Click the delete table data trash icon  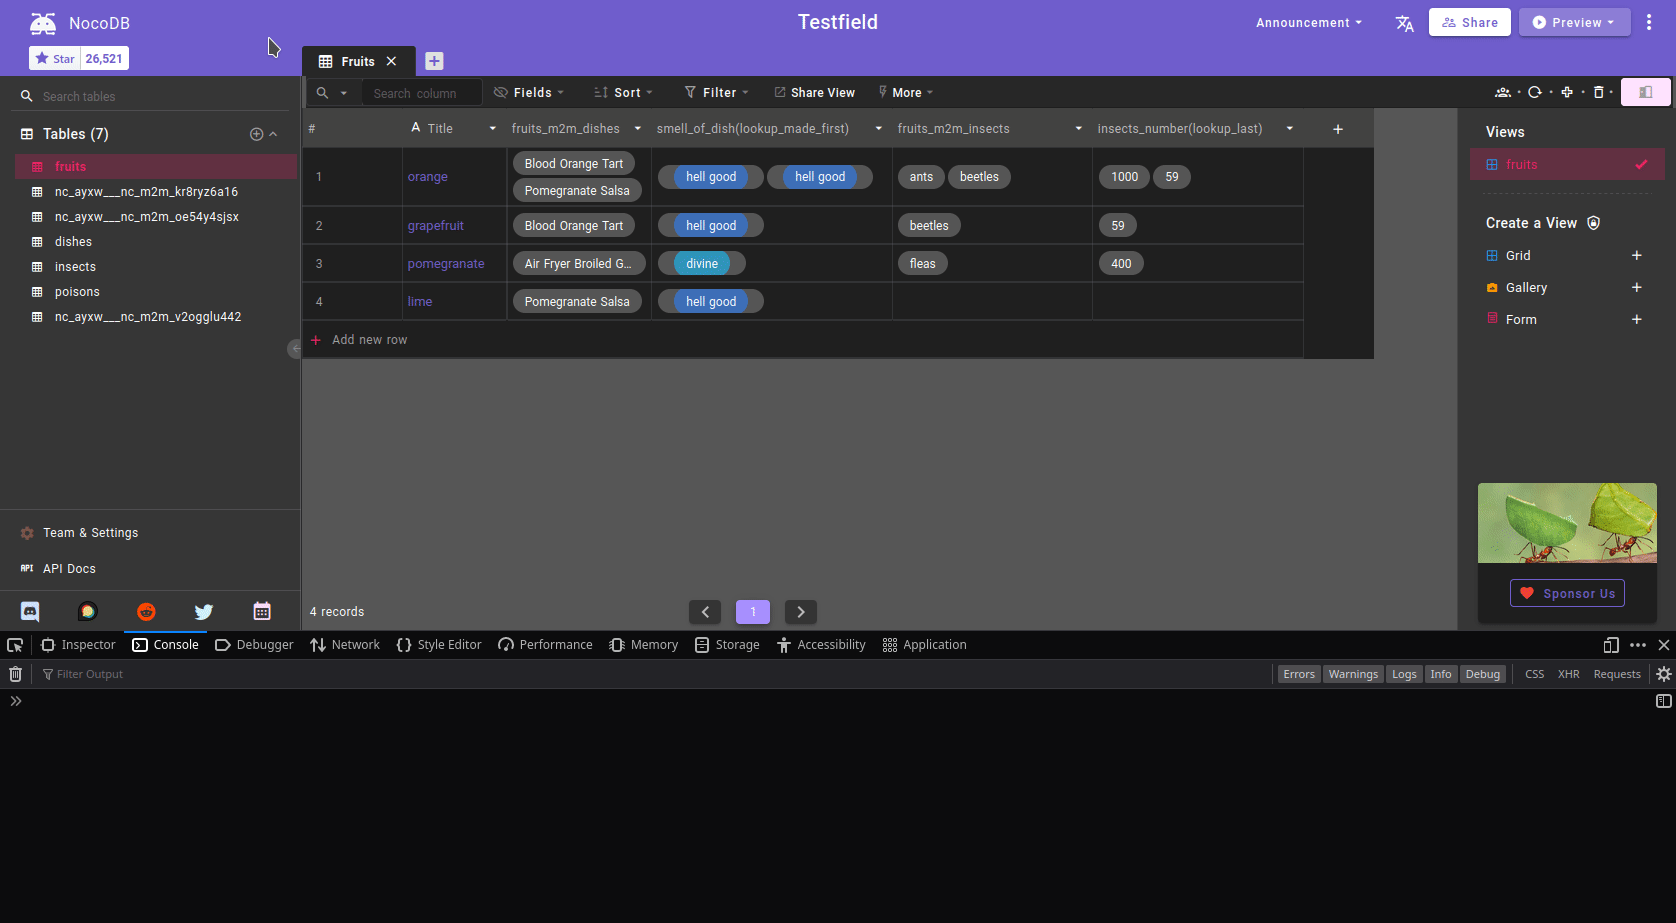coord(1599,92)
